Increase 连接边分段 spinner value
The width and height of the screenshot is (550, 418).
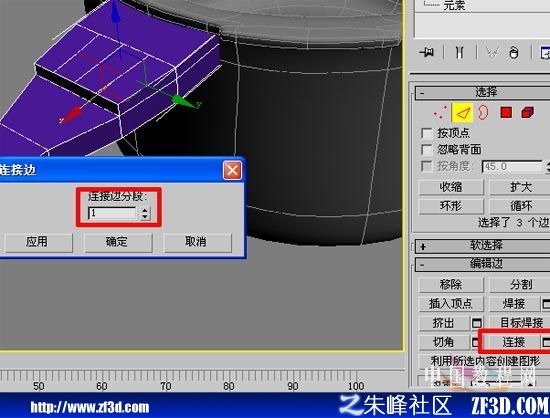tap(145, 210)
